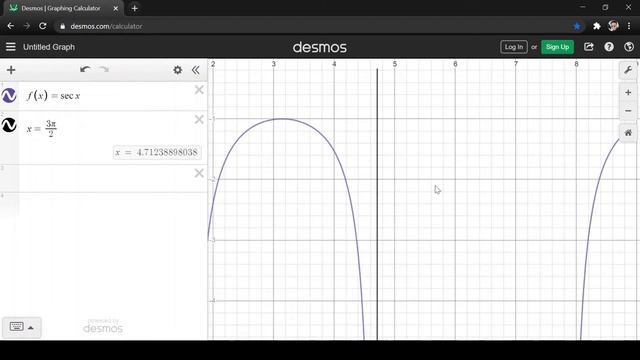Redo the last expression change

coord(104,69)
